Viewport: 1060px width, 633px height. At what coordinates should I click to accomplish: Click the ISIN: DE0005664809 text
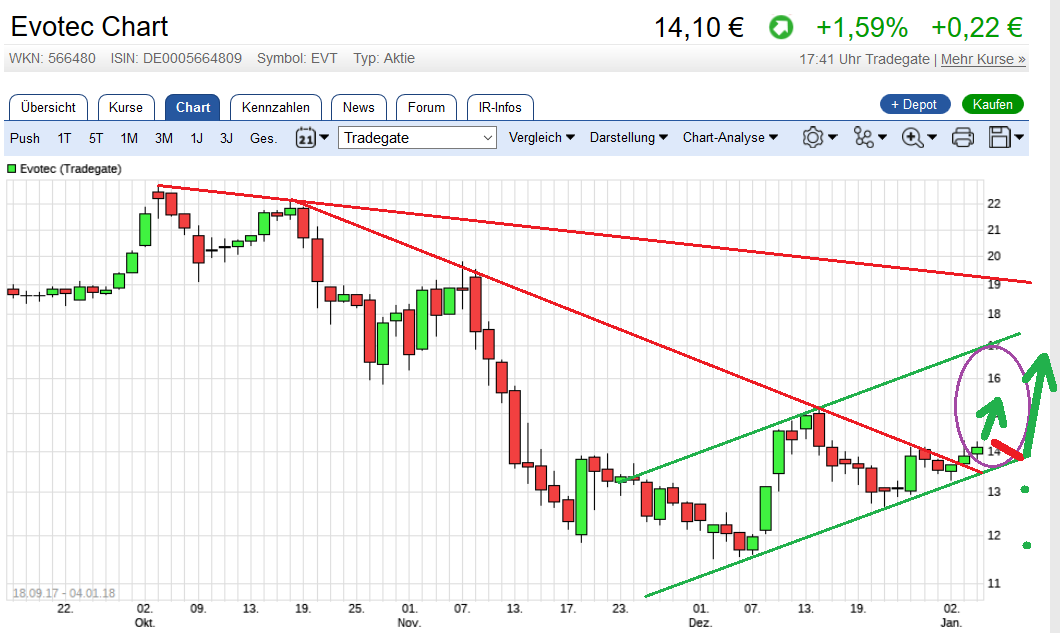point(176,58)
